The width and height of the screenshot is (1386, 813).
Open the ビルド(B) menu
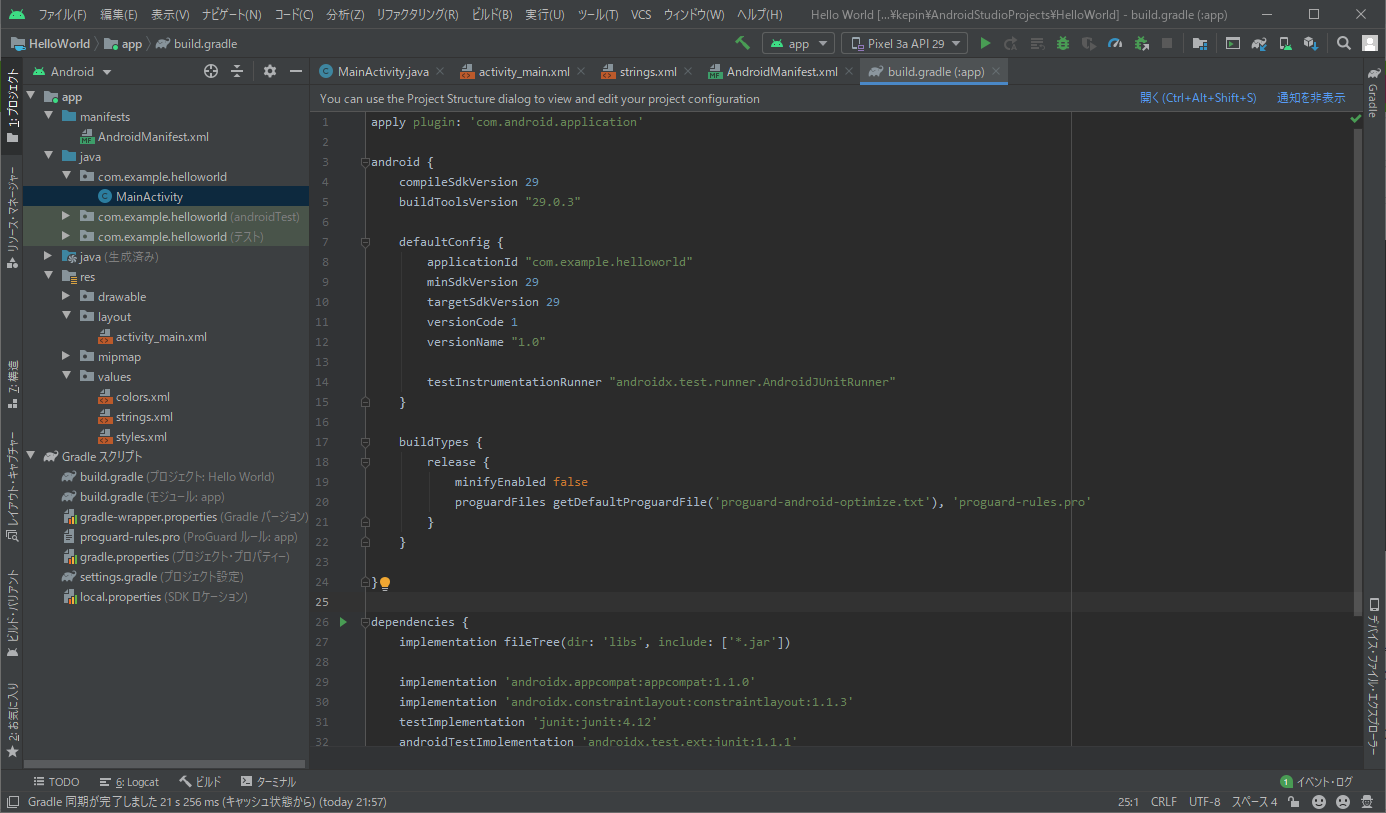[x=491, y=15]
